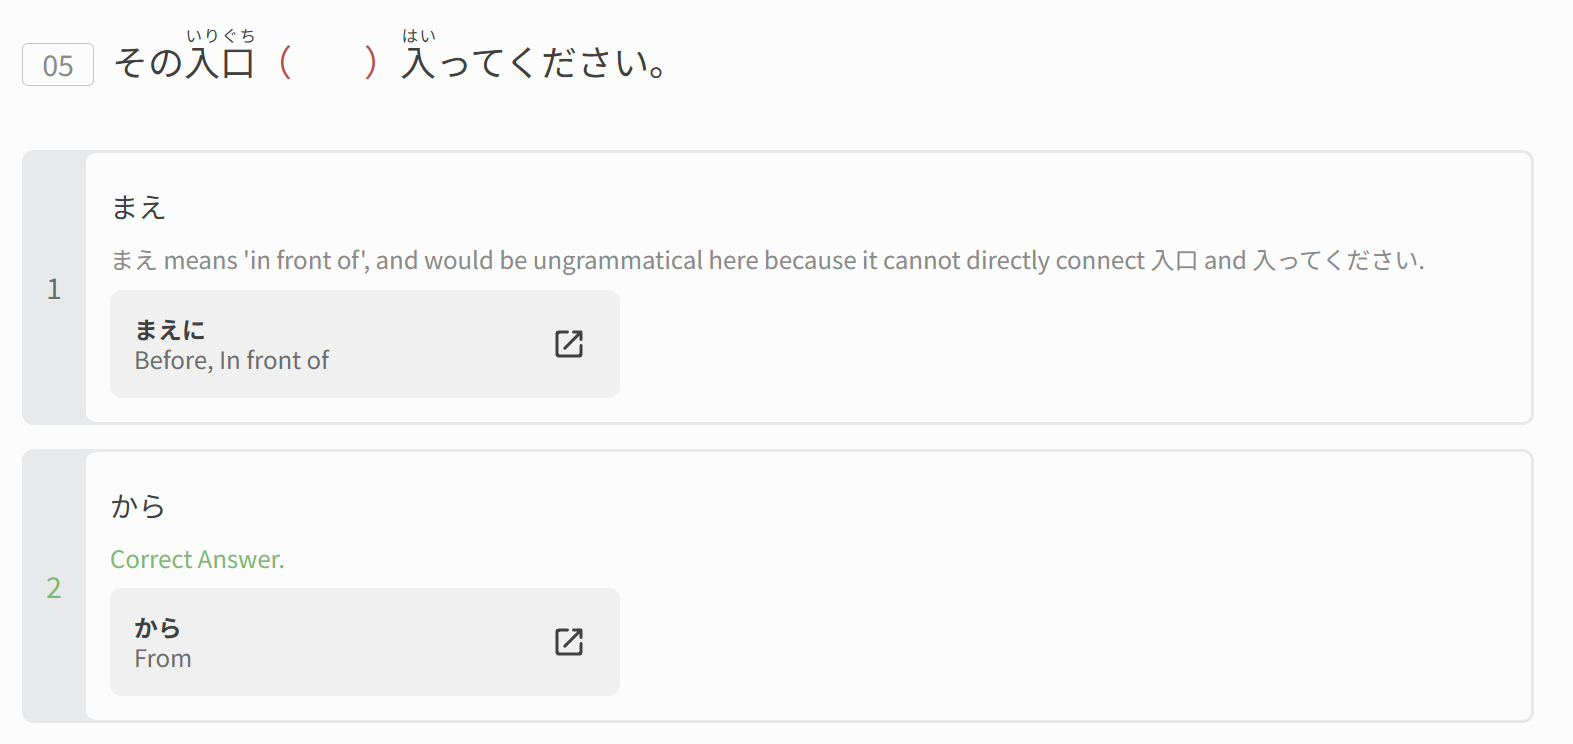Click the word 入口 in the question
The image size is (1573, 744).
click(221, 63)
